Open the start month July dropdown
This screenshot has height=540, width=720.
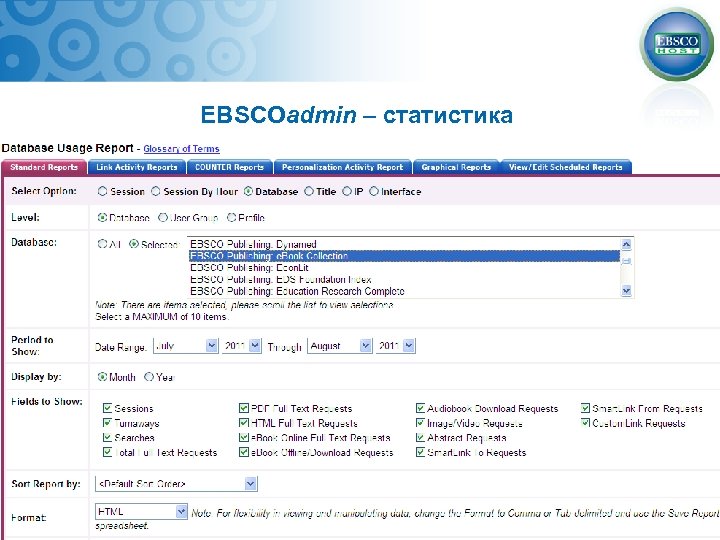pos(186,346)
